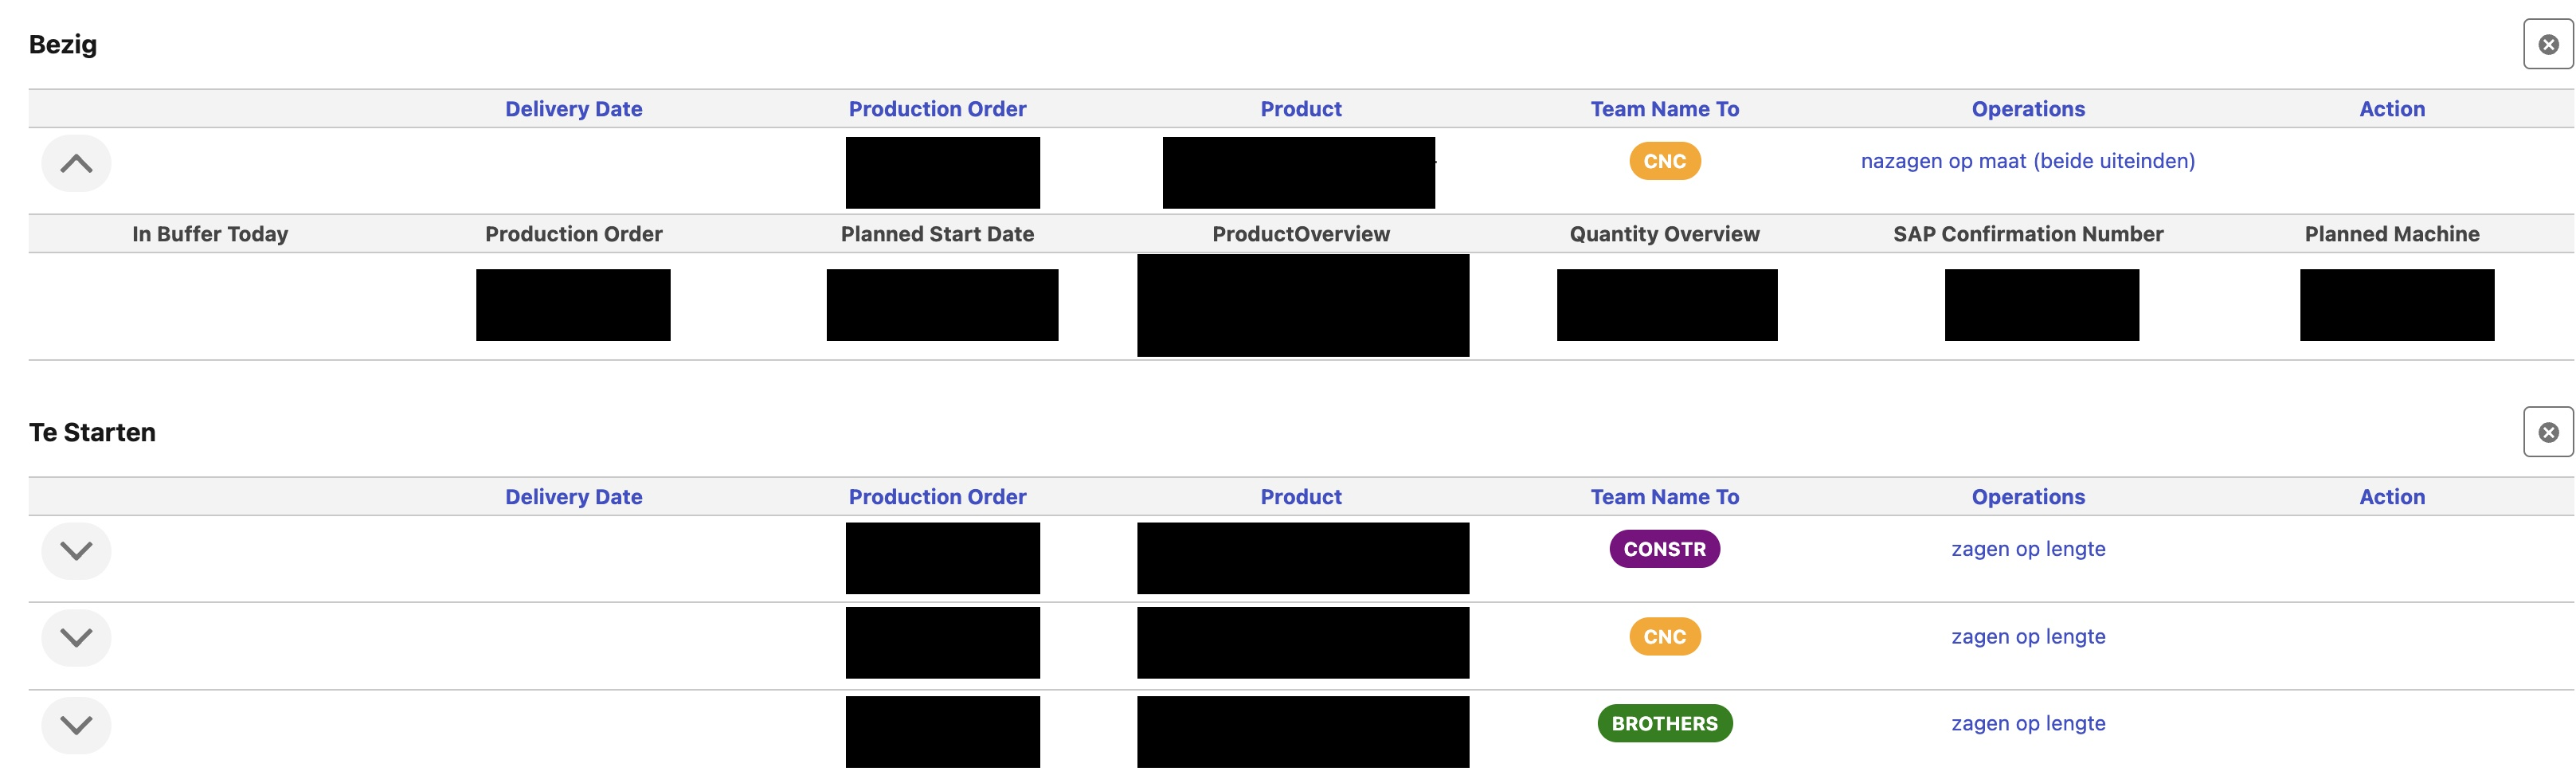Sort Te Starten table by Product
Viewport: 2576px width, 779px height.
(1300, 497)
